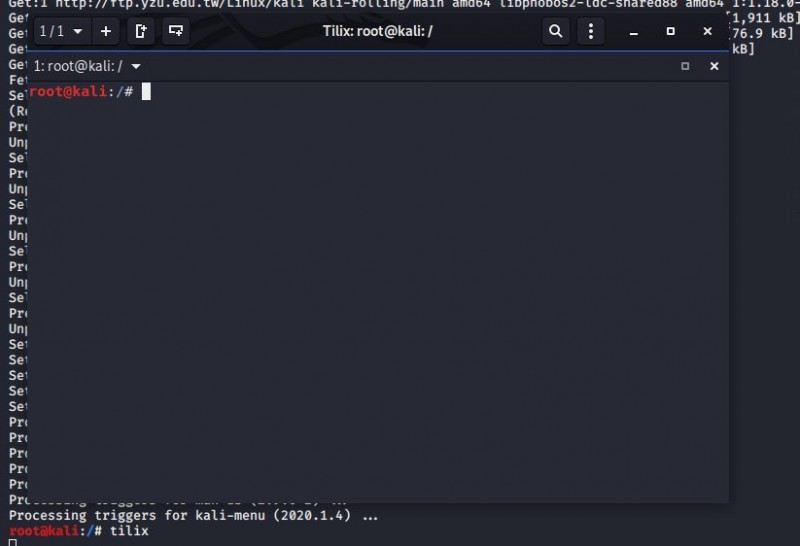Add terminal right split icon
800x546 pixels.
tap(141, 31)
